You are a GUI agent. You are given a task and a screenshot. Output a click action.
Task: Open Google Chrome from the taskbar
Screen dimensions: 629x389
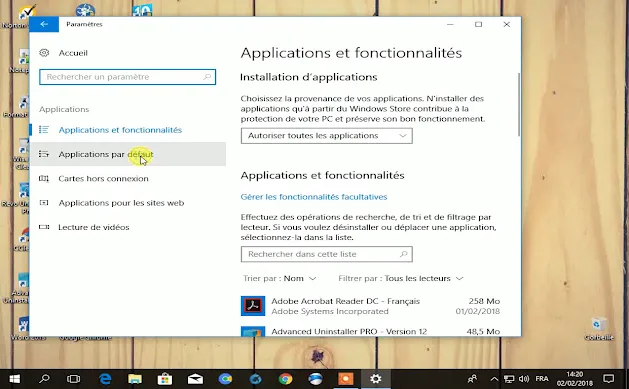click(x=286, y=379)
